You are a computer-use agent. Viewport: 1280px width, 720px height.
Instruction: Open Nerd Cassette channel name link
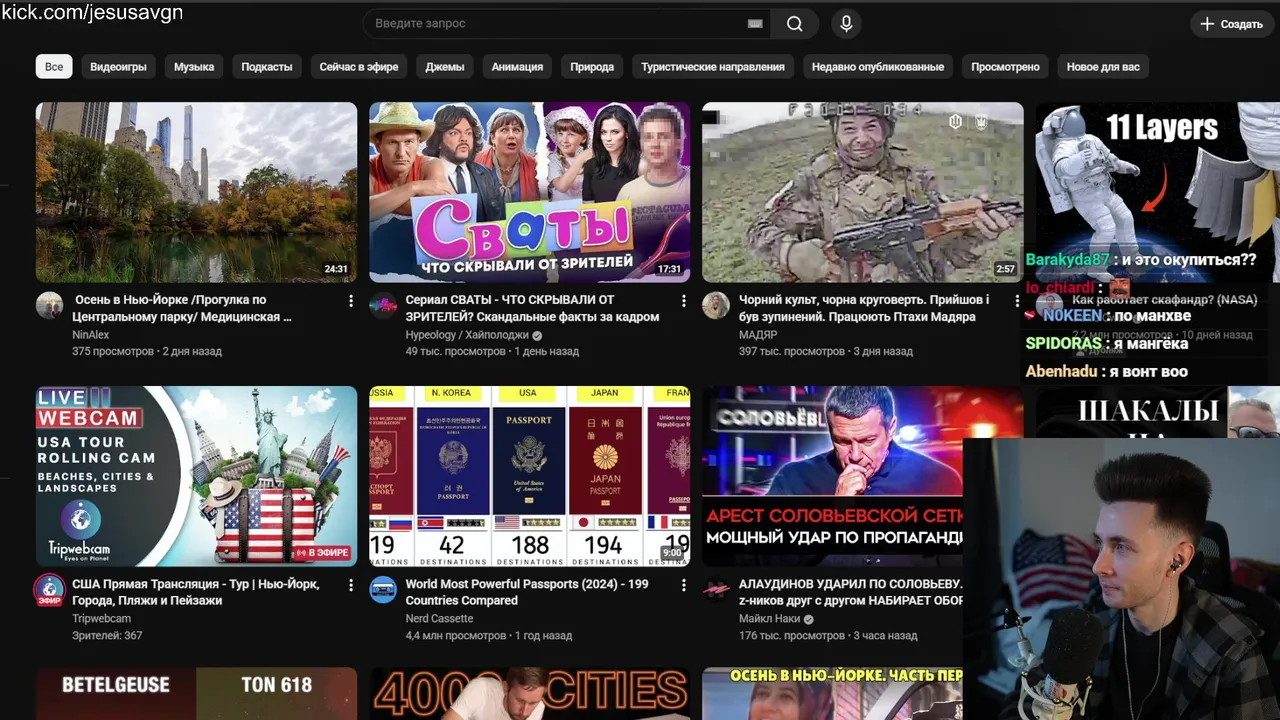(x=439, y=619)
